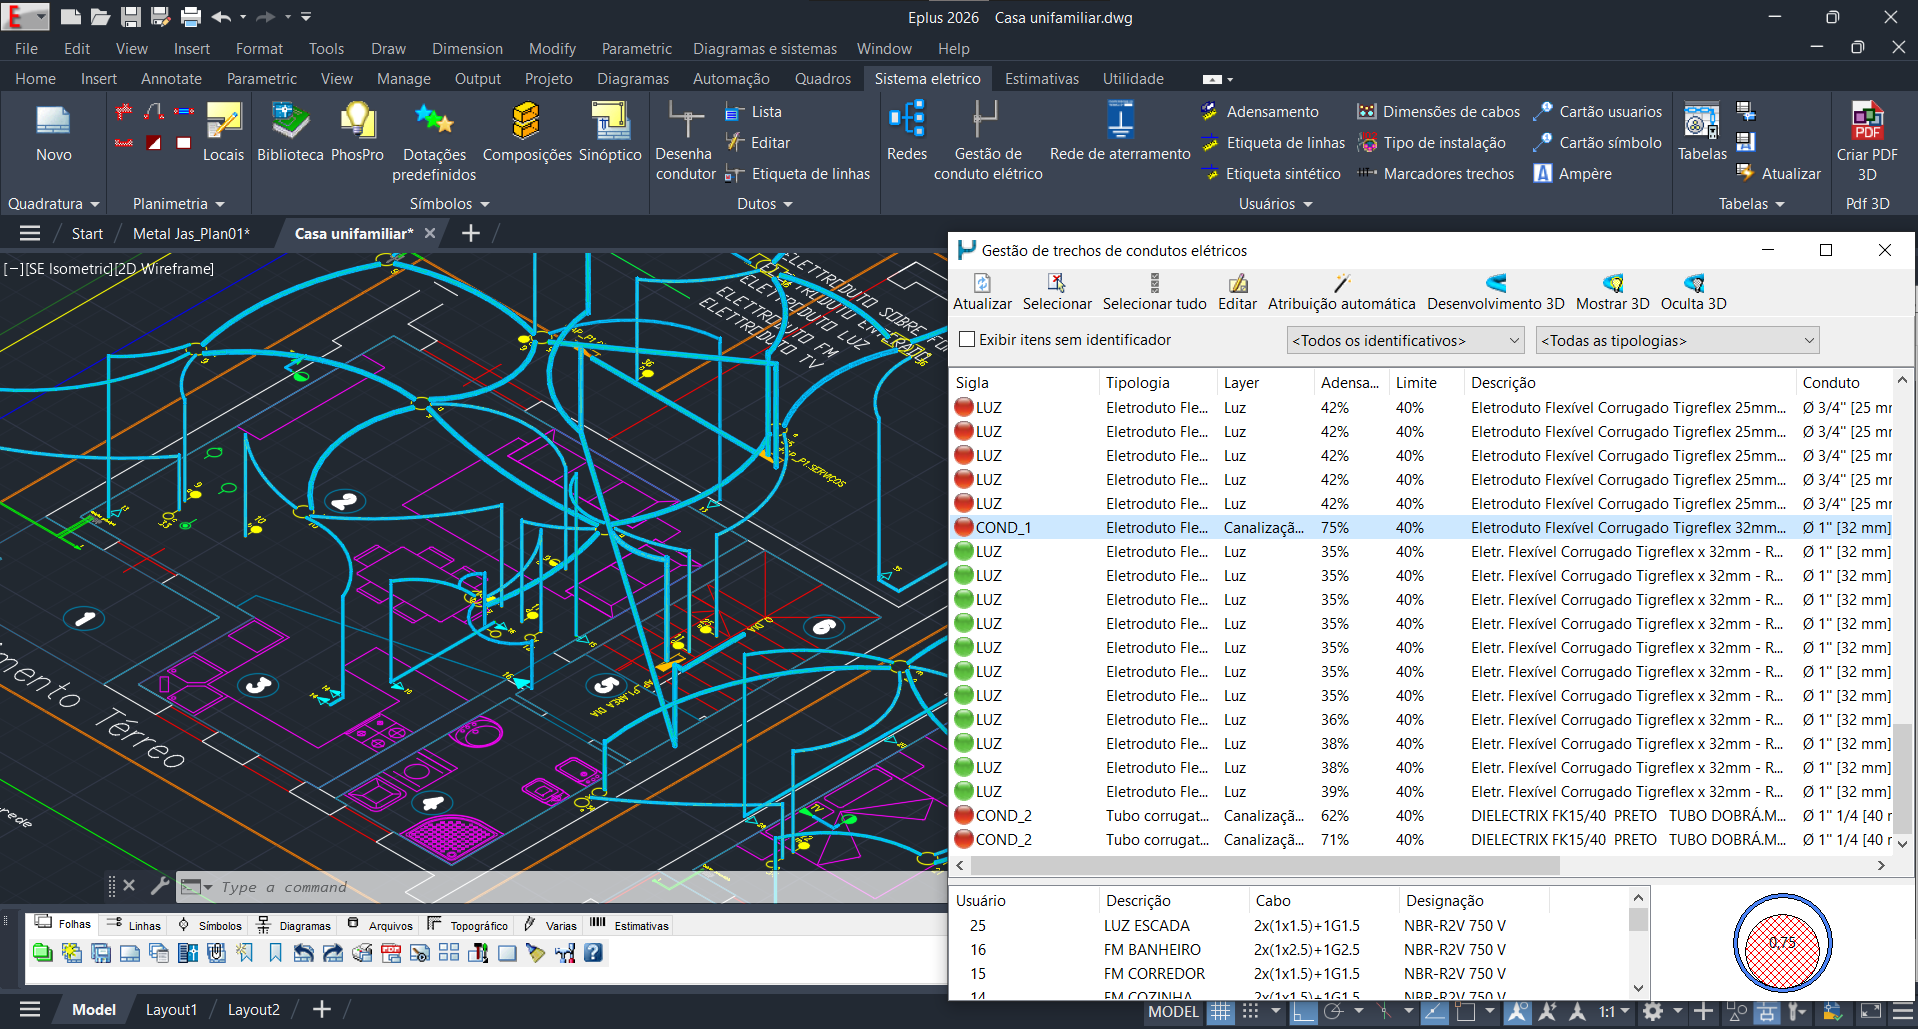Click Mostrar 3D button
The height and width of the screenshot is (1029, 1918).
pos(1612,291)
